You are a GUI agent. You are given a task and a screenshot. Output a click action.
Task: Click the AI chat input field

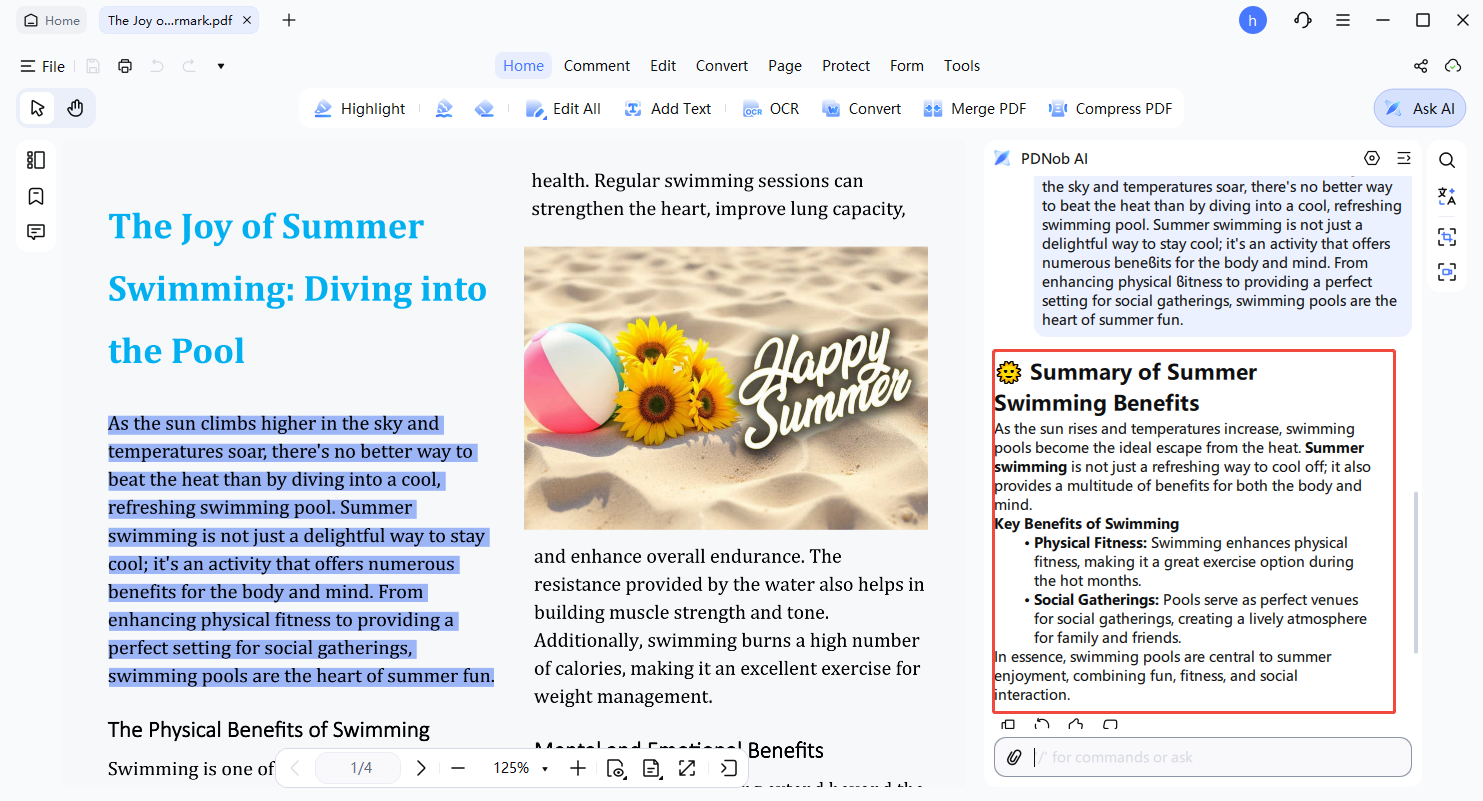pos(1215,757)
